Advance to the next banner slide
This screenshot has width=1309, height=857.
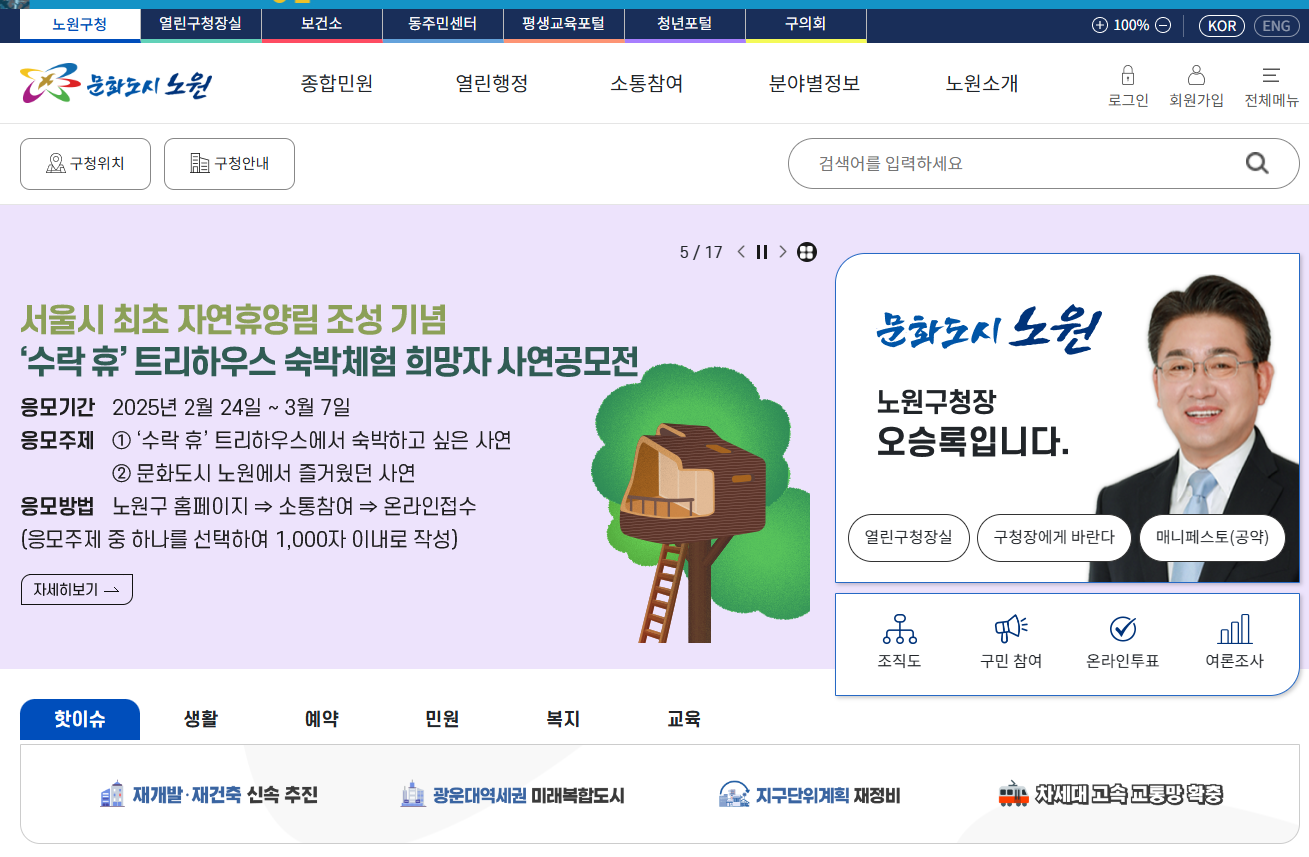(781, 253)
